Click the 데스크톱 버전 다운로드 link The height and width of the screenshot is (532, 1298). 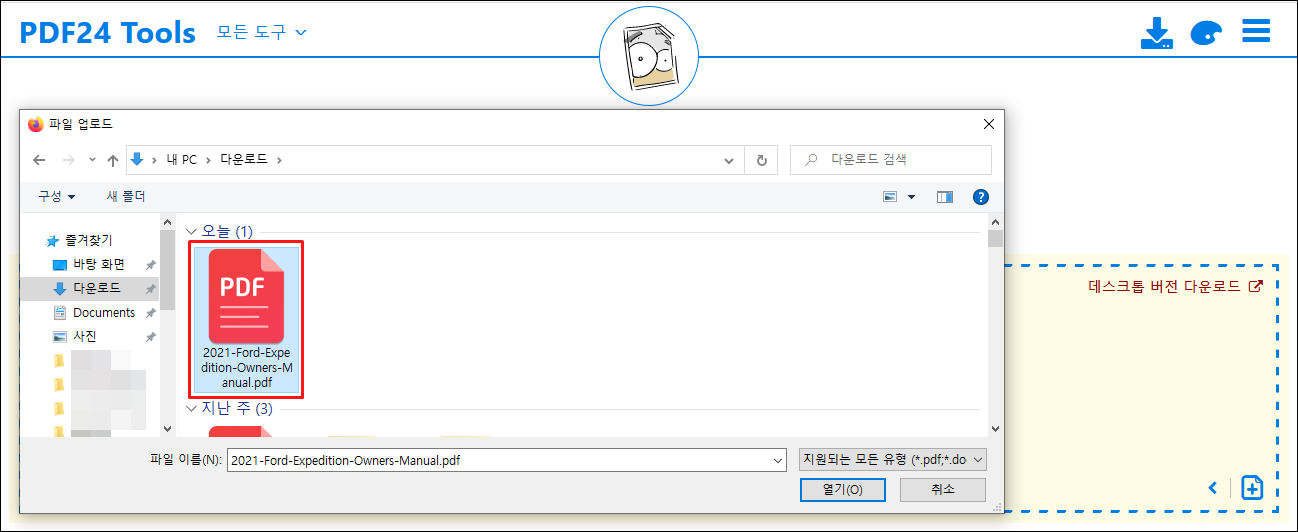pos(1175,286)
